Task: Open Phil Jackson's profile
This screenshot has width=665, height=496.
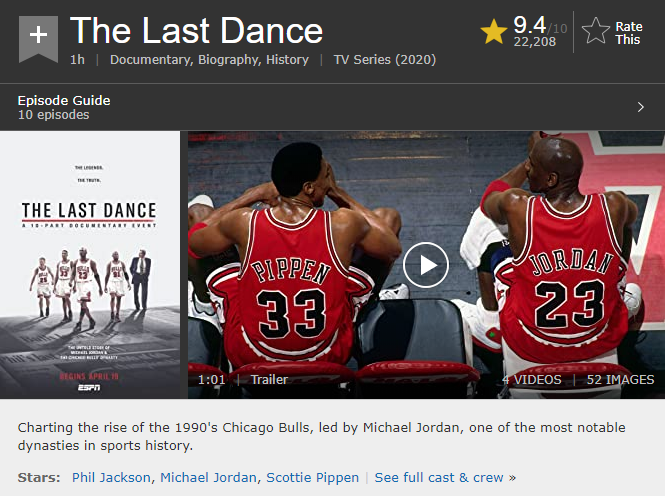Action: pos(111,477)
